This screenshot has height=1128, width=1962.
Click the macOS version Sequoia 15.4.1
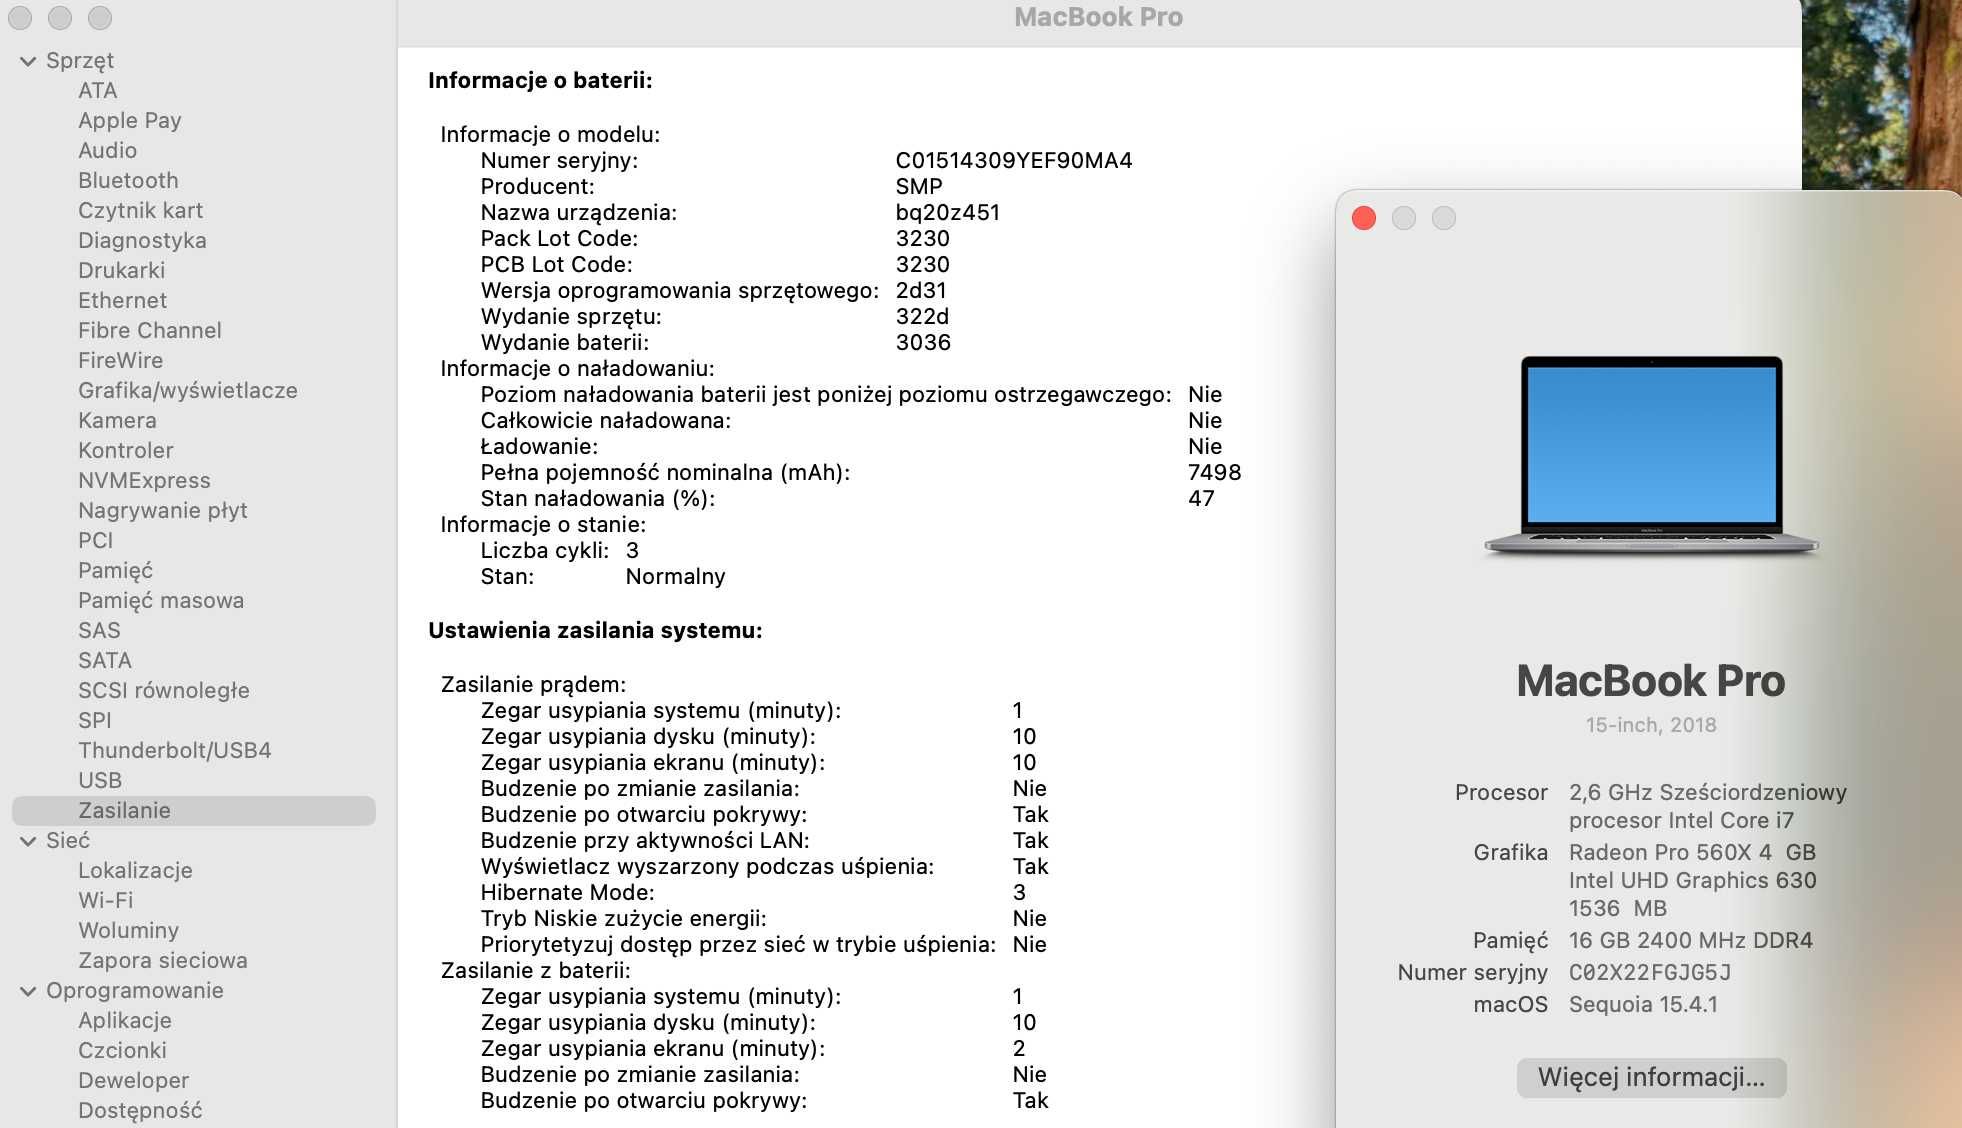(x=1643, y=1004)
